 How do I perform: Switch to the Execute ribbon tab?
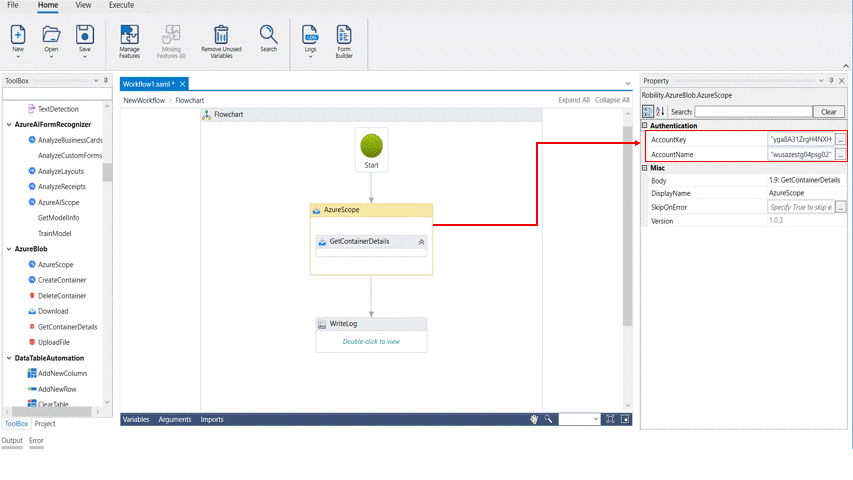[x=121, y=5]
